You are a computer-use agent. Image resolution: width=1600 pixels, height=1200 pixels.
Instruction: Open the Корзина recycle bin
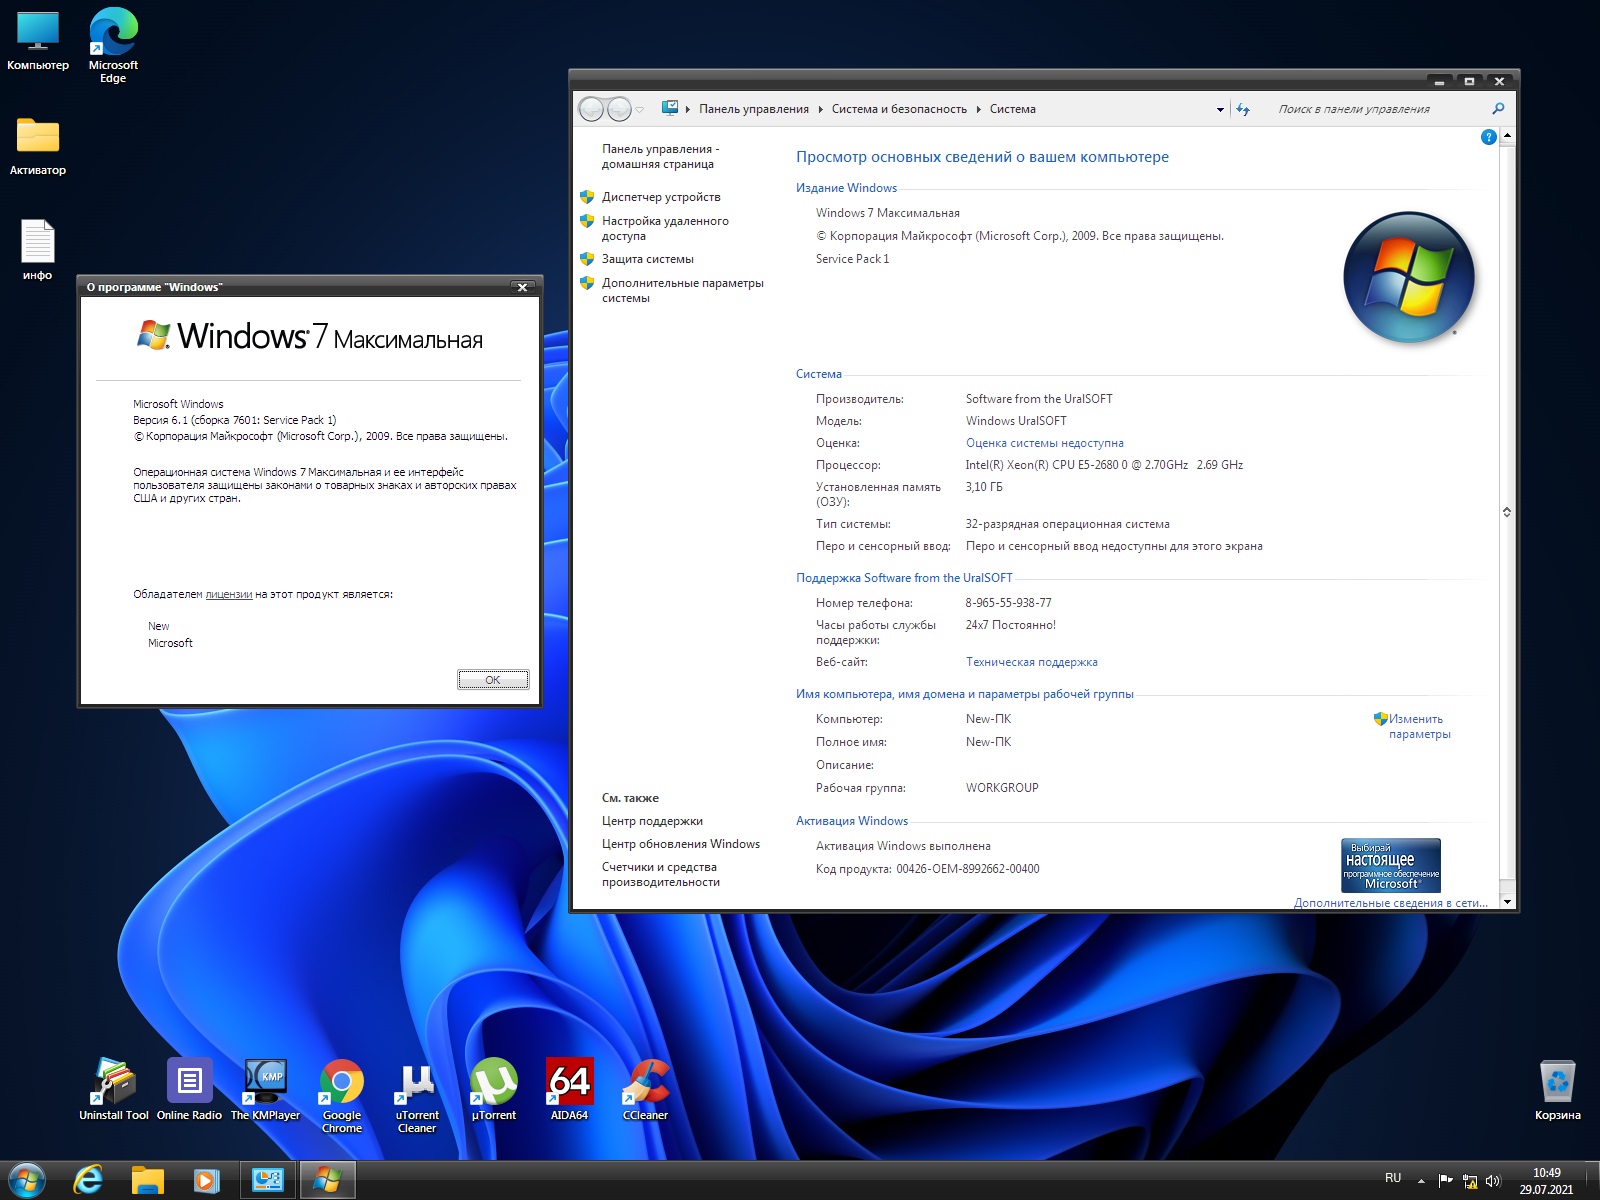(x=1557, y=1090)
